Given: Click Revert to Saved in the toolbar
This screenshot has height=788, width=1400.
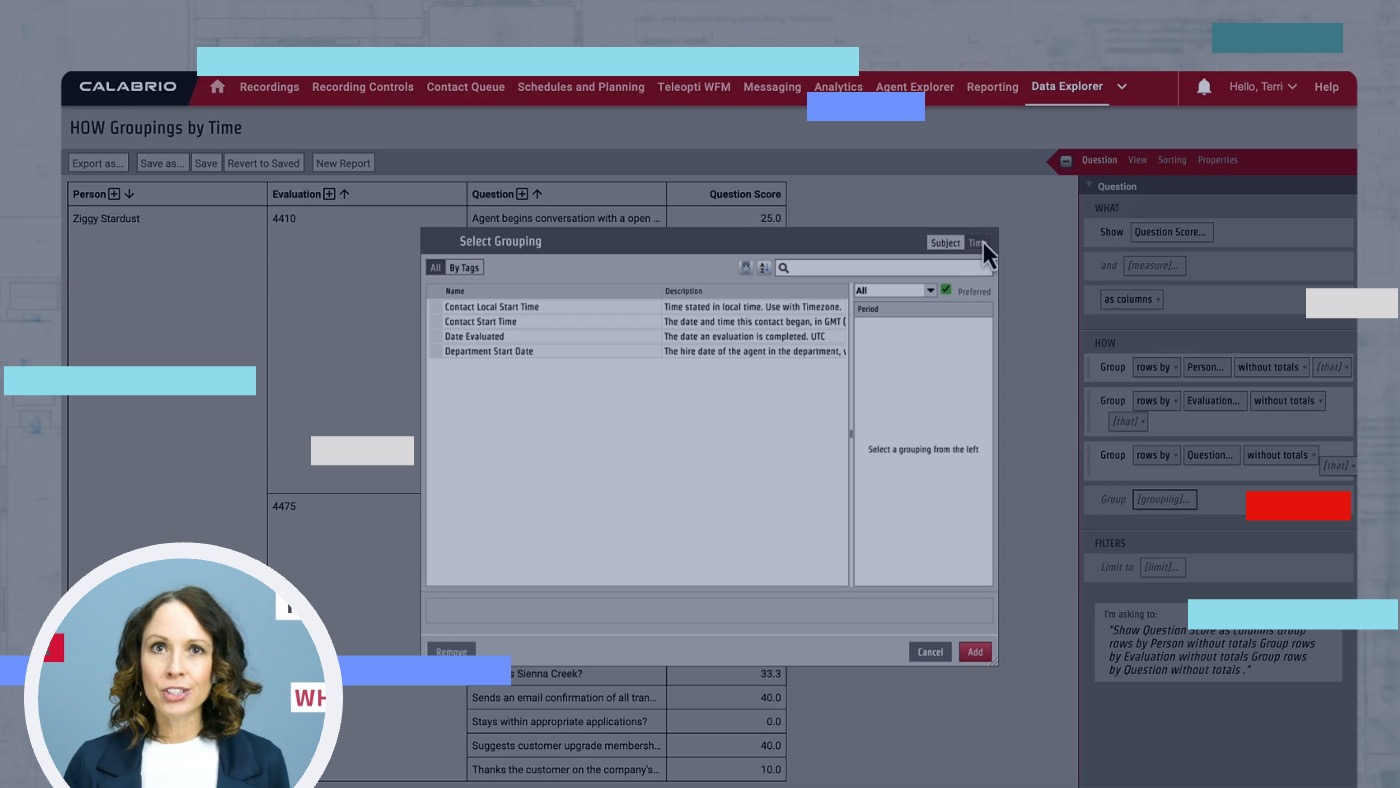Looking at the screenshot, I should 263,162.
